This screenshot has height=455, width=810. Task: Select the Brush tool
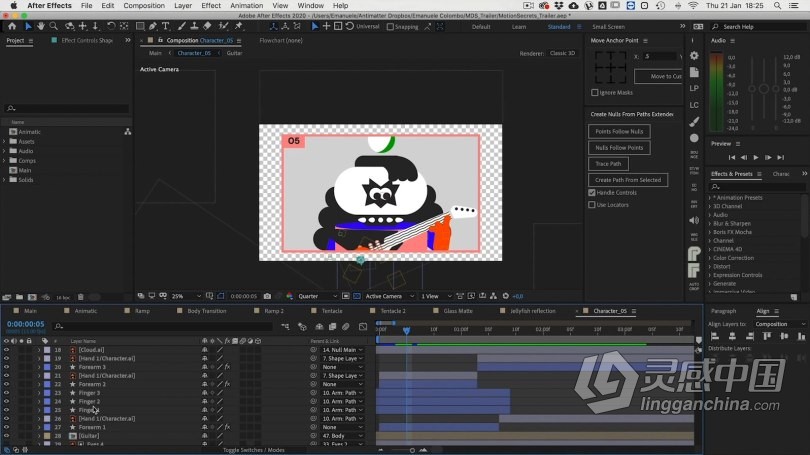(182, 26)
